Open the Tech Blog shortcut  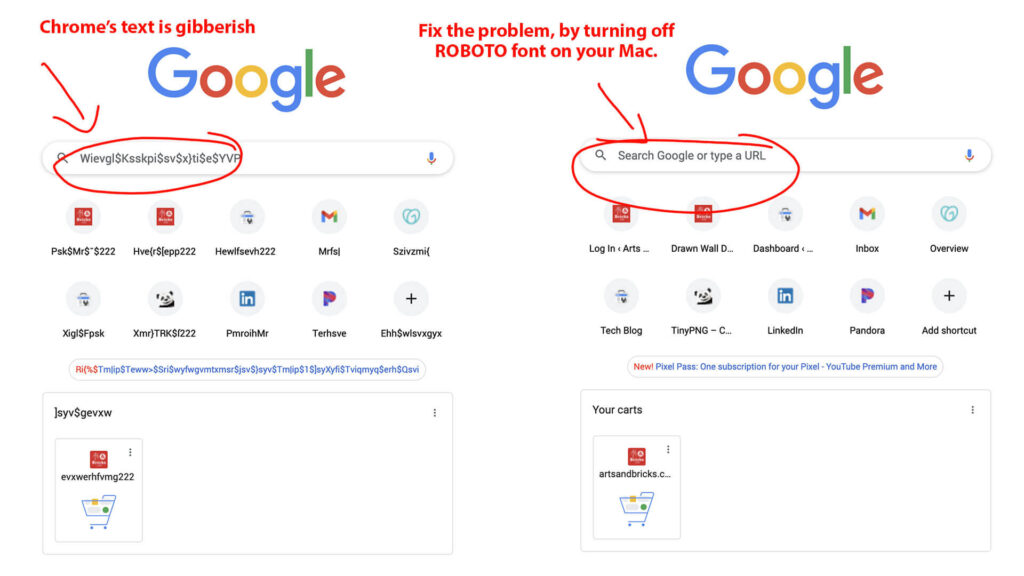pos(620,296)
